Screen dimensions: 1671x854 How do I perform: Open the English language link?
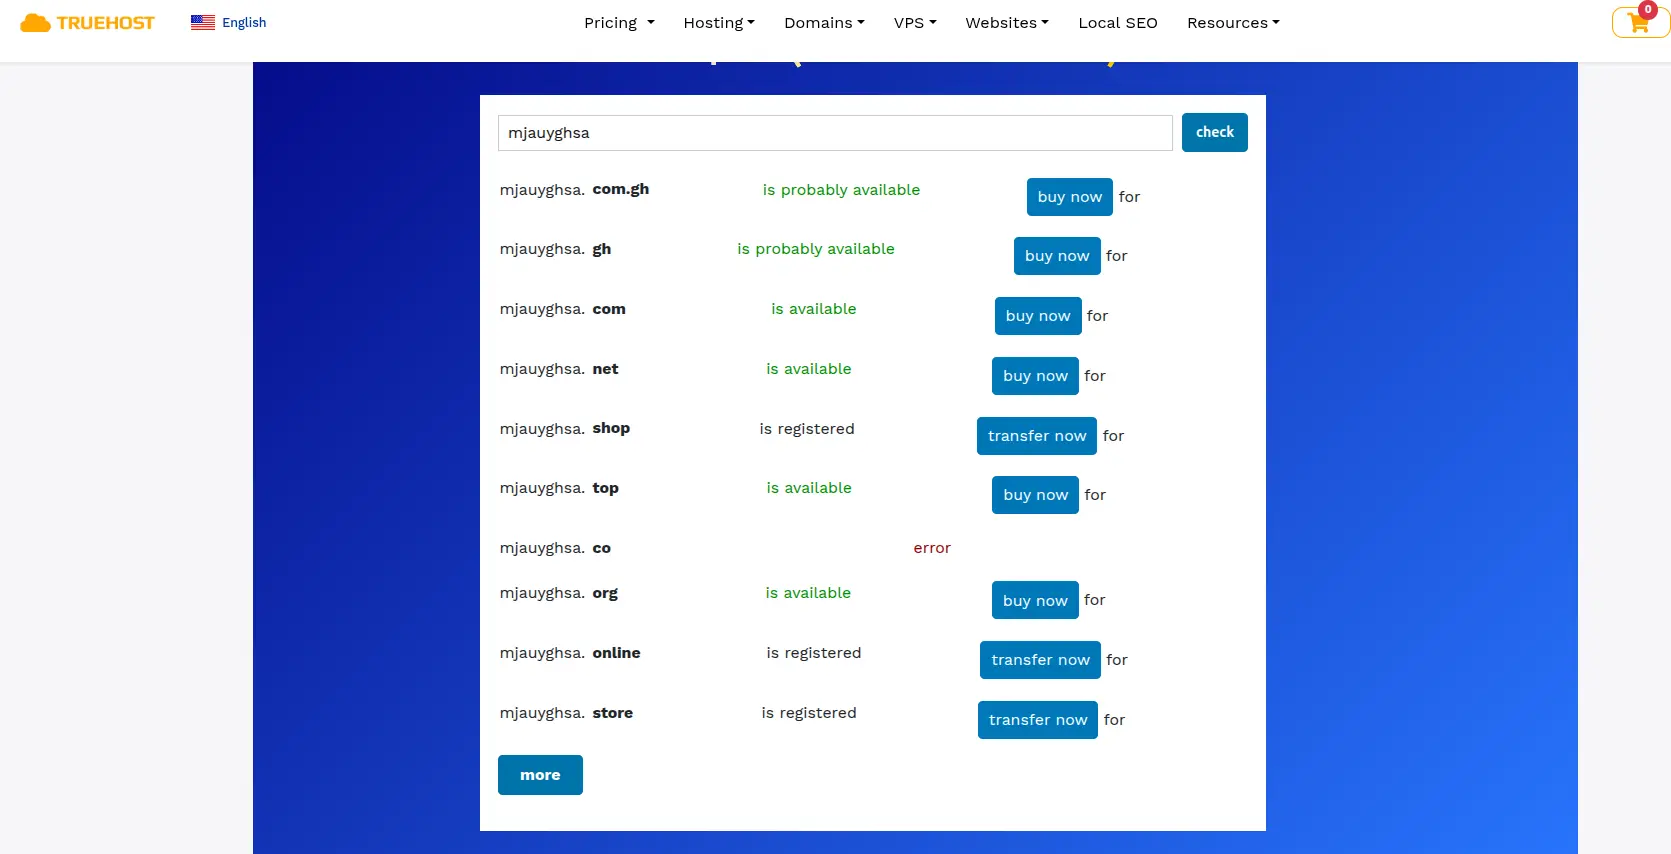(x=244, y=22)
